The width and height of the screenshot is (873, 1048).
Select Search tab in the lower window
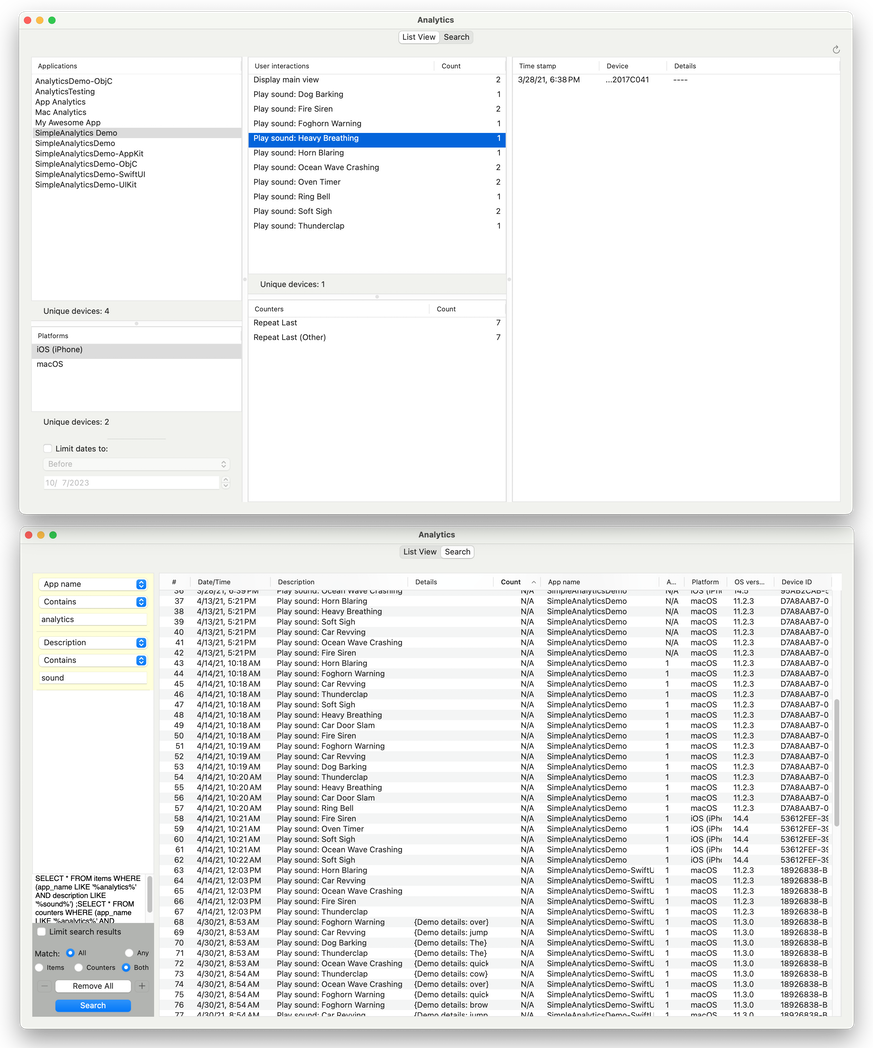coord(458,552)
